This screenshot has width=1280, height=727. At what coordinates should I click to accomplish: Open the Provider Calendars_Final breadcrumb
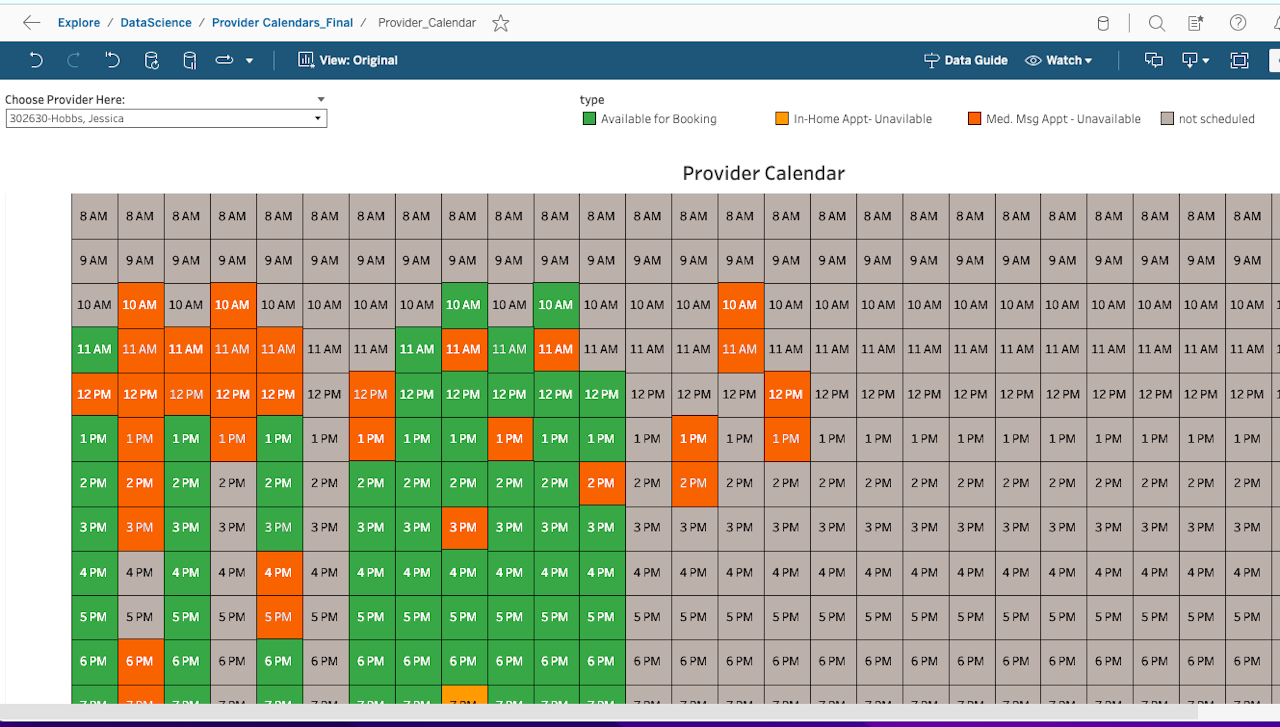click(282, 23)
